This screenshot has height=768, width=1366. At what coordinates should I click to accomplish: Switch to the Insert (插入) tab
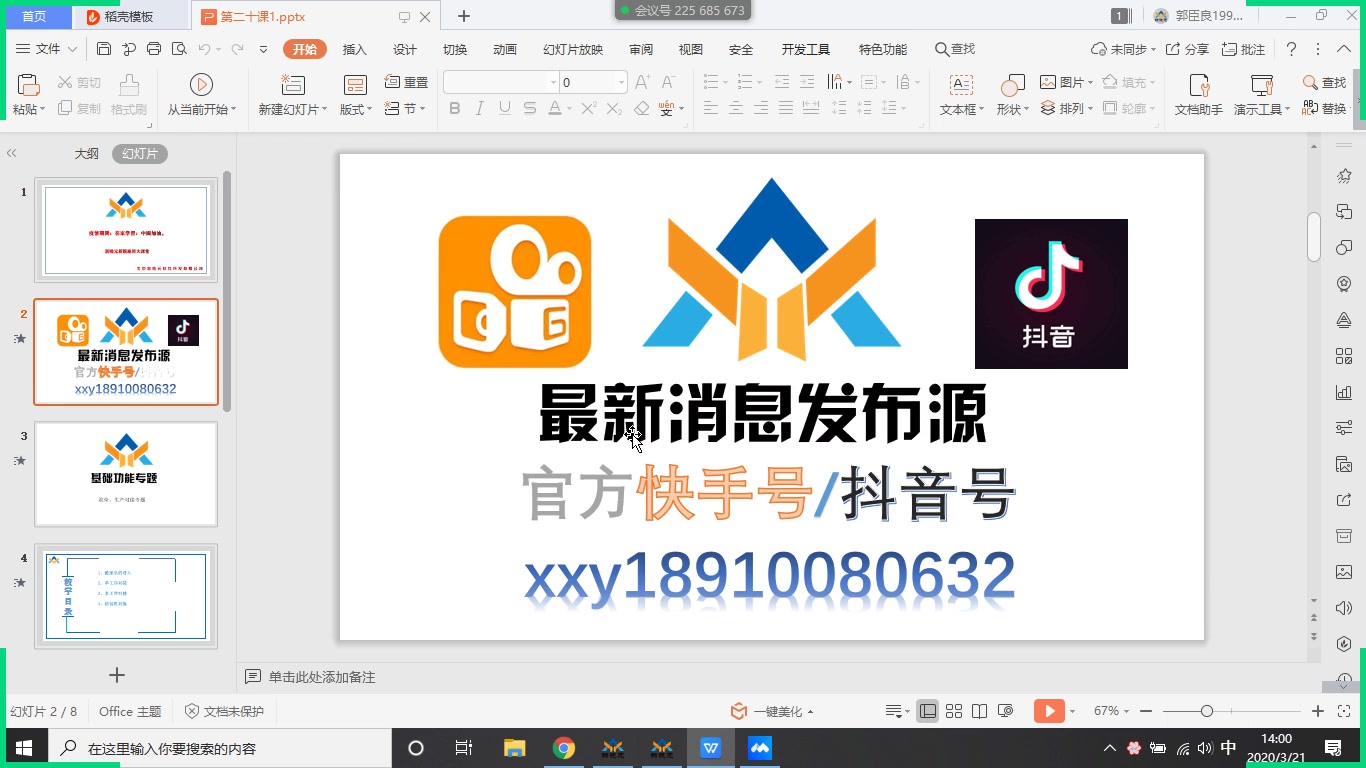click(355, 49)
